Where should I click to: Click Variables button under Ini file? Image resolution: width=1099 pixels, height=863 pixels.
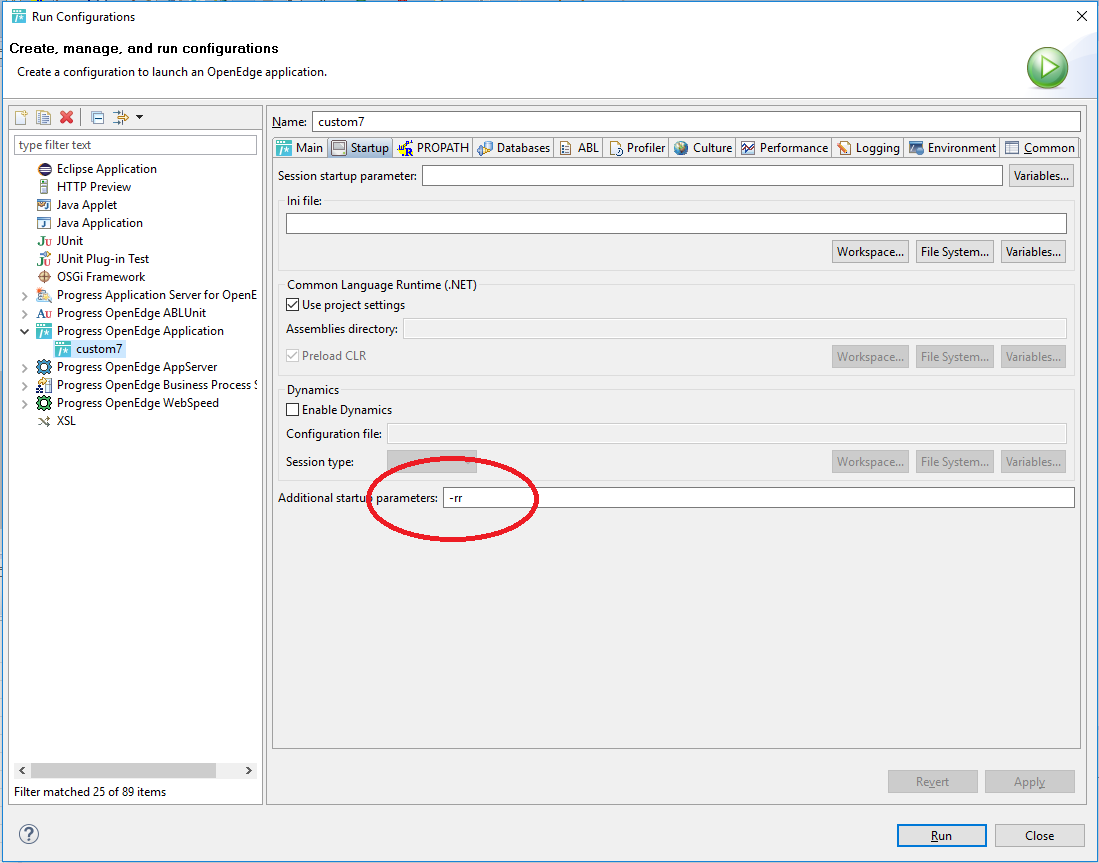point(1033,252)
